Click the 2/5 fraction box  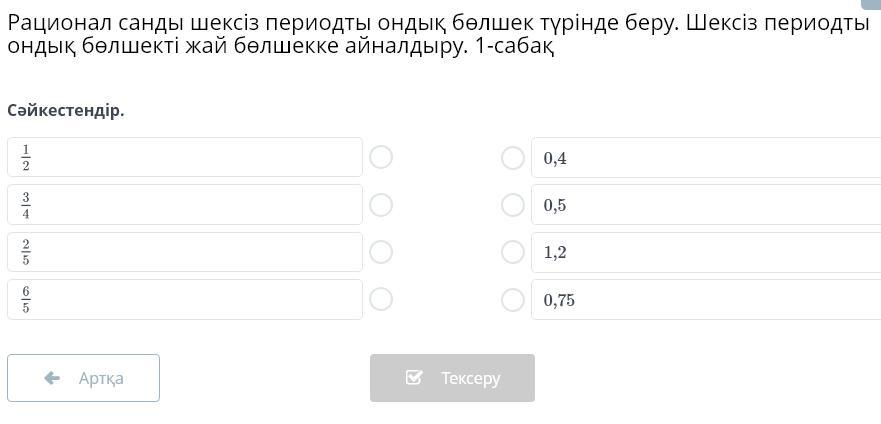(x=184, y=252)
